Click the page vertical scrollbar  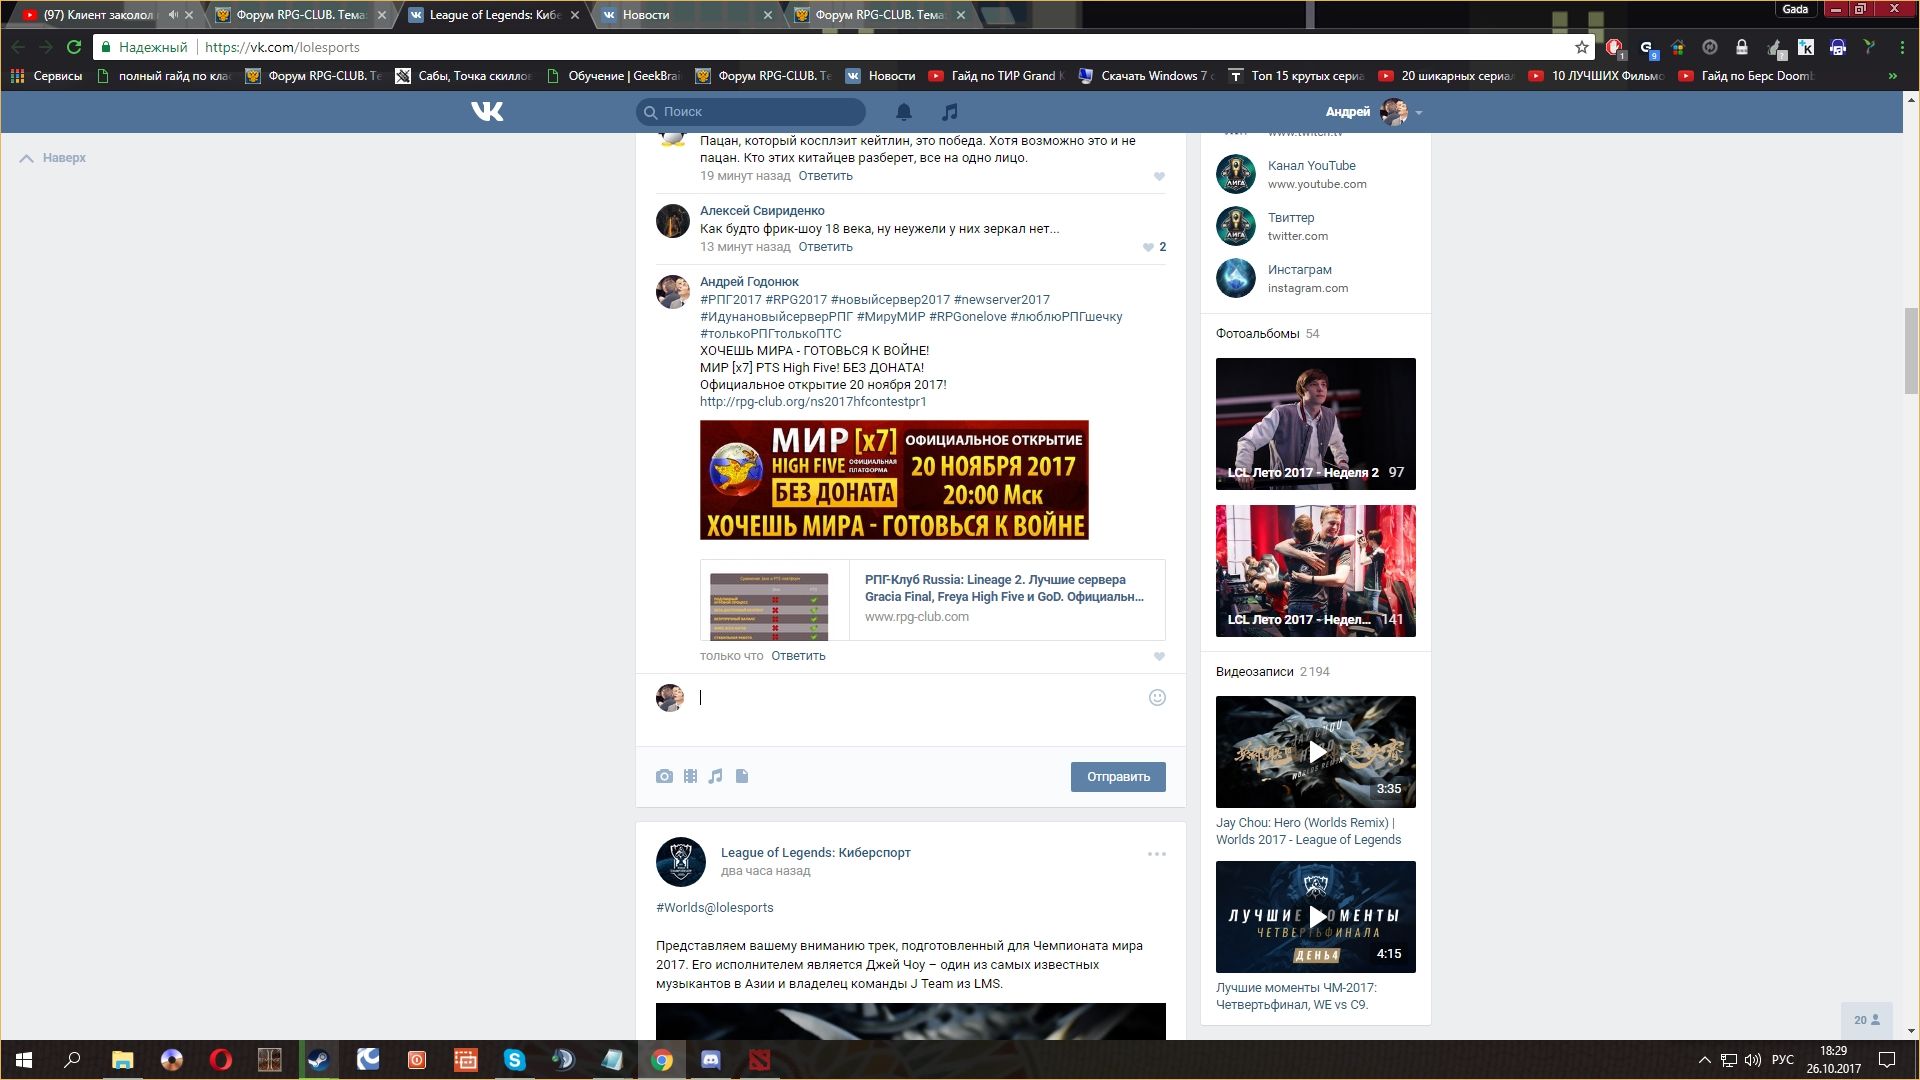1912,350
